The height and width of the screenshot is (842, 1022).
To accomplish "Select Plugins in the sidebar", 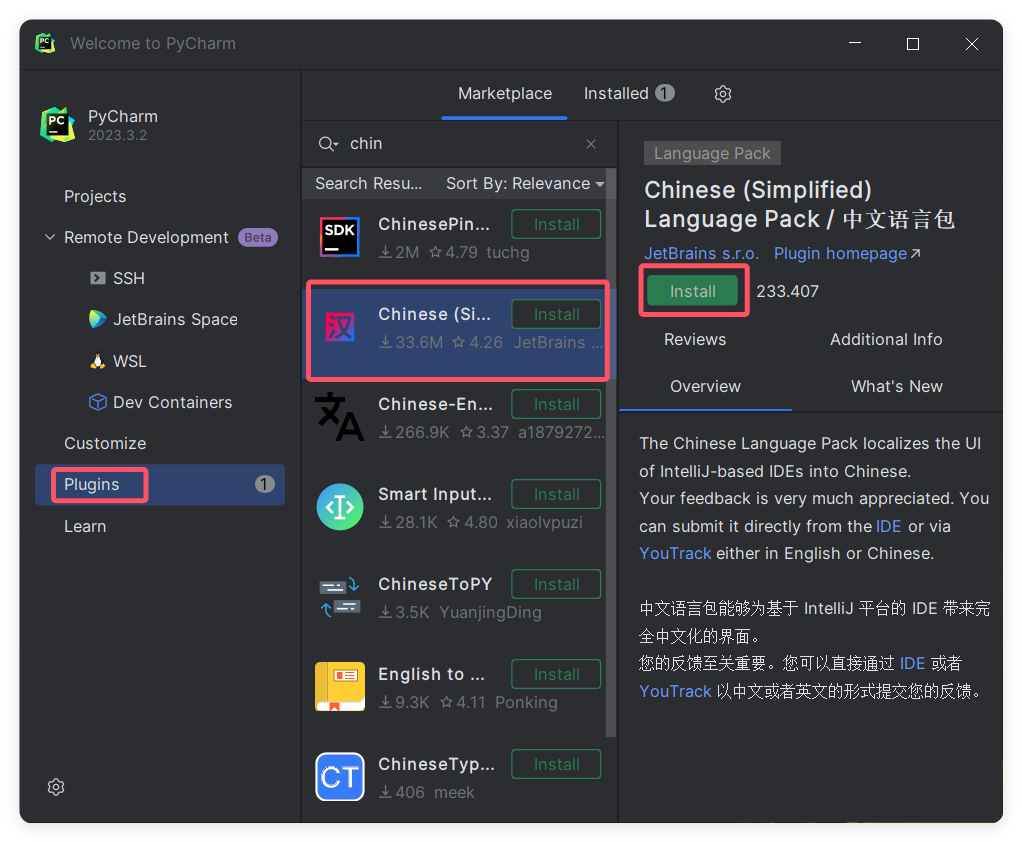I will (160, 484).
